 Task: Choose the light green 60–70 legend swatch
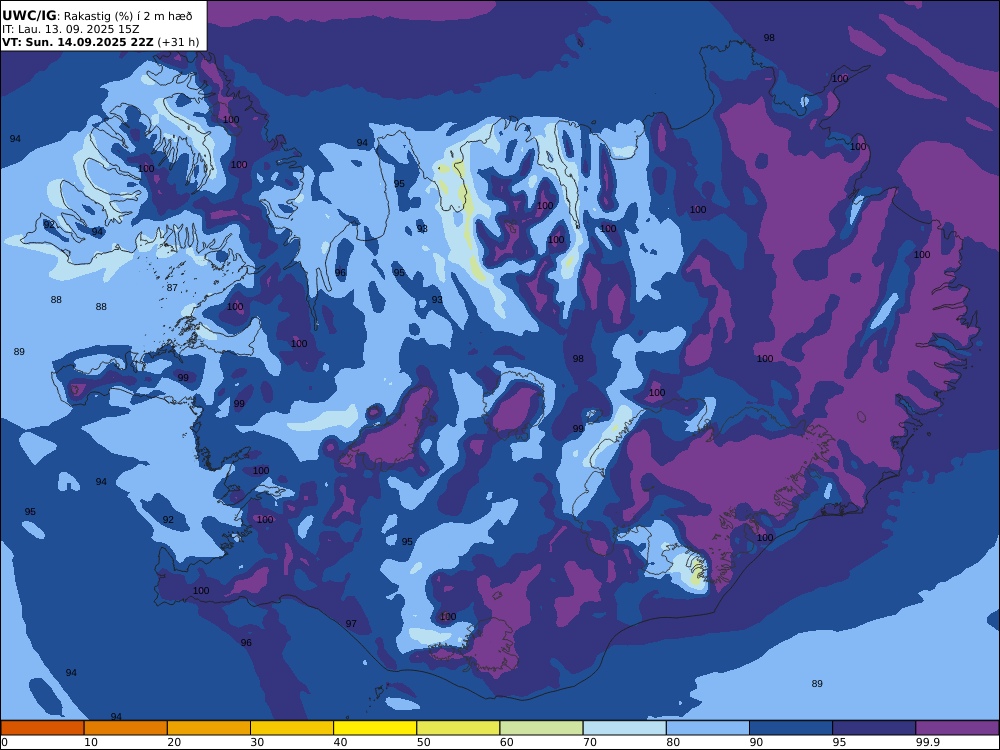pos(541,728)
